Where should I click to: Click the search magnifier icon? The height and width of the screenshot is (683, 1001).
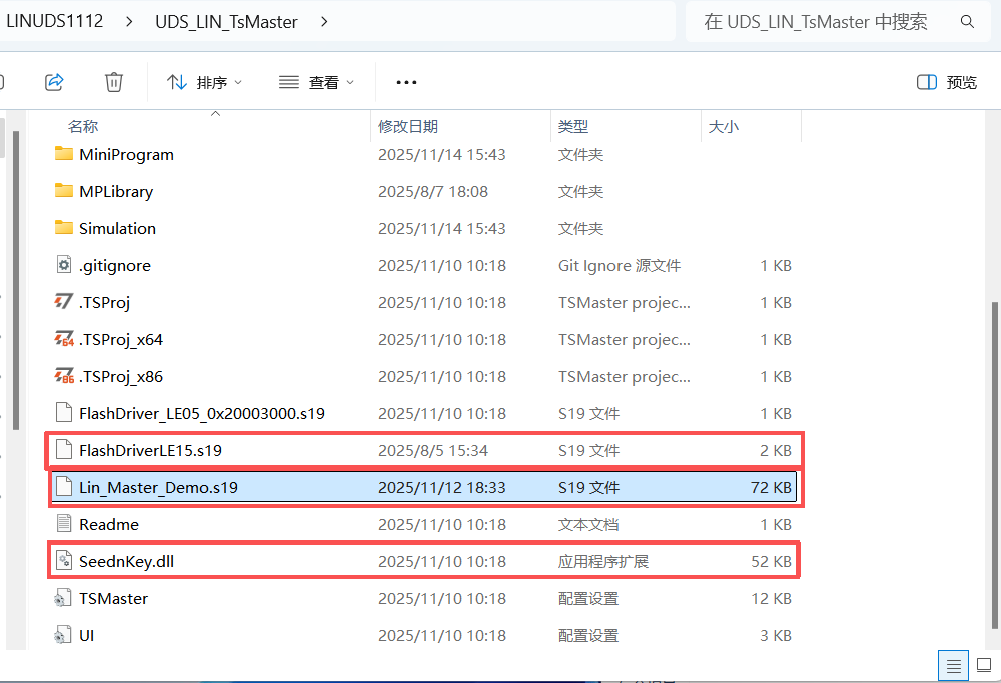click(966, 21)
